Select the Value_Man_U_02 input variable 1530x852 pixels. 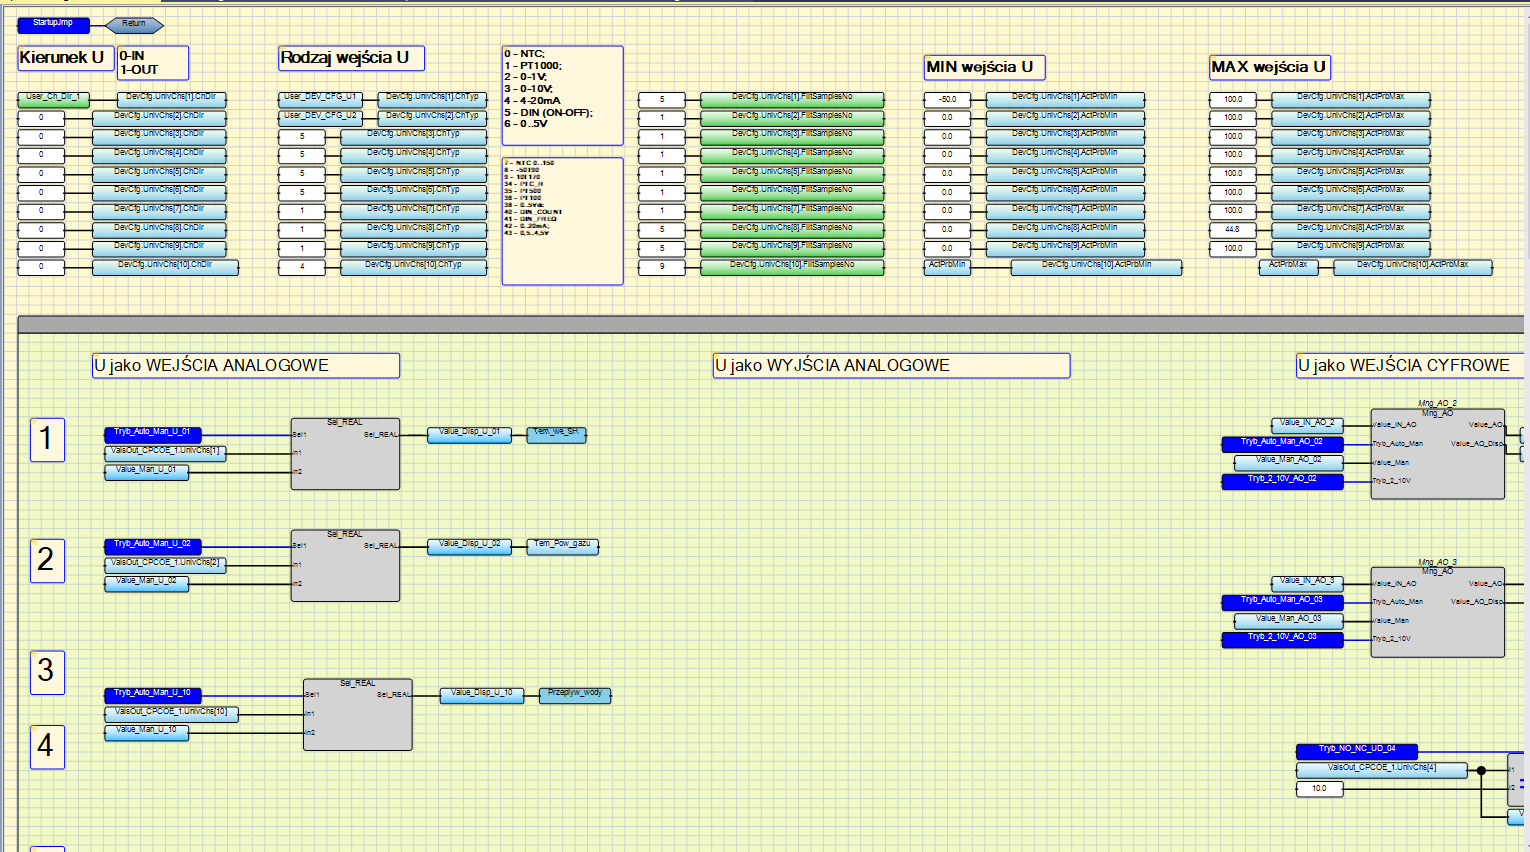146,584
